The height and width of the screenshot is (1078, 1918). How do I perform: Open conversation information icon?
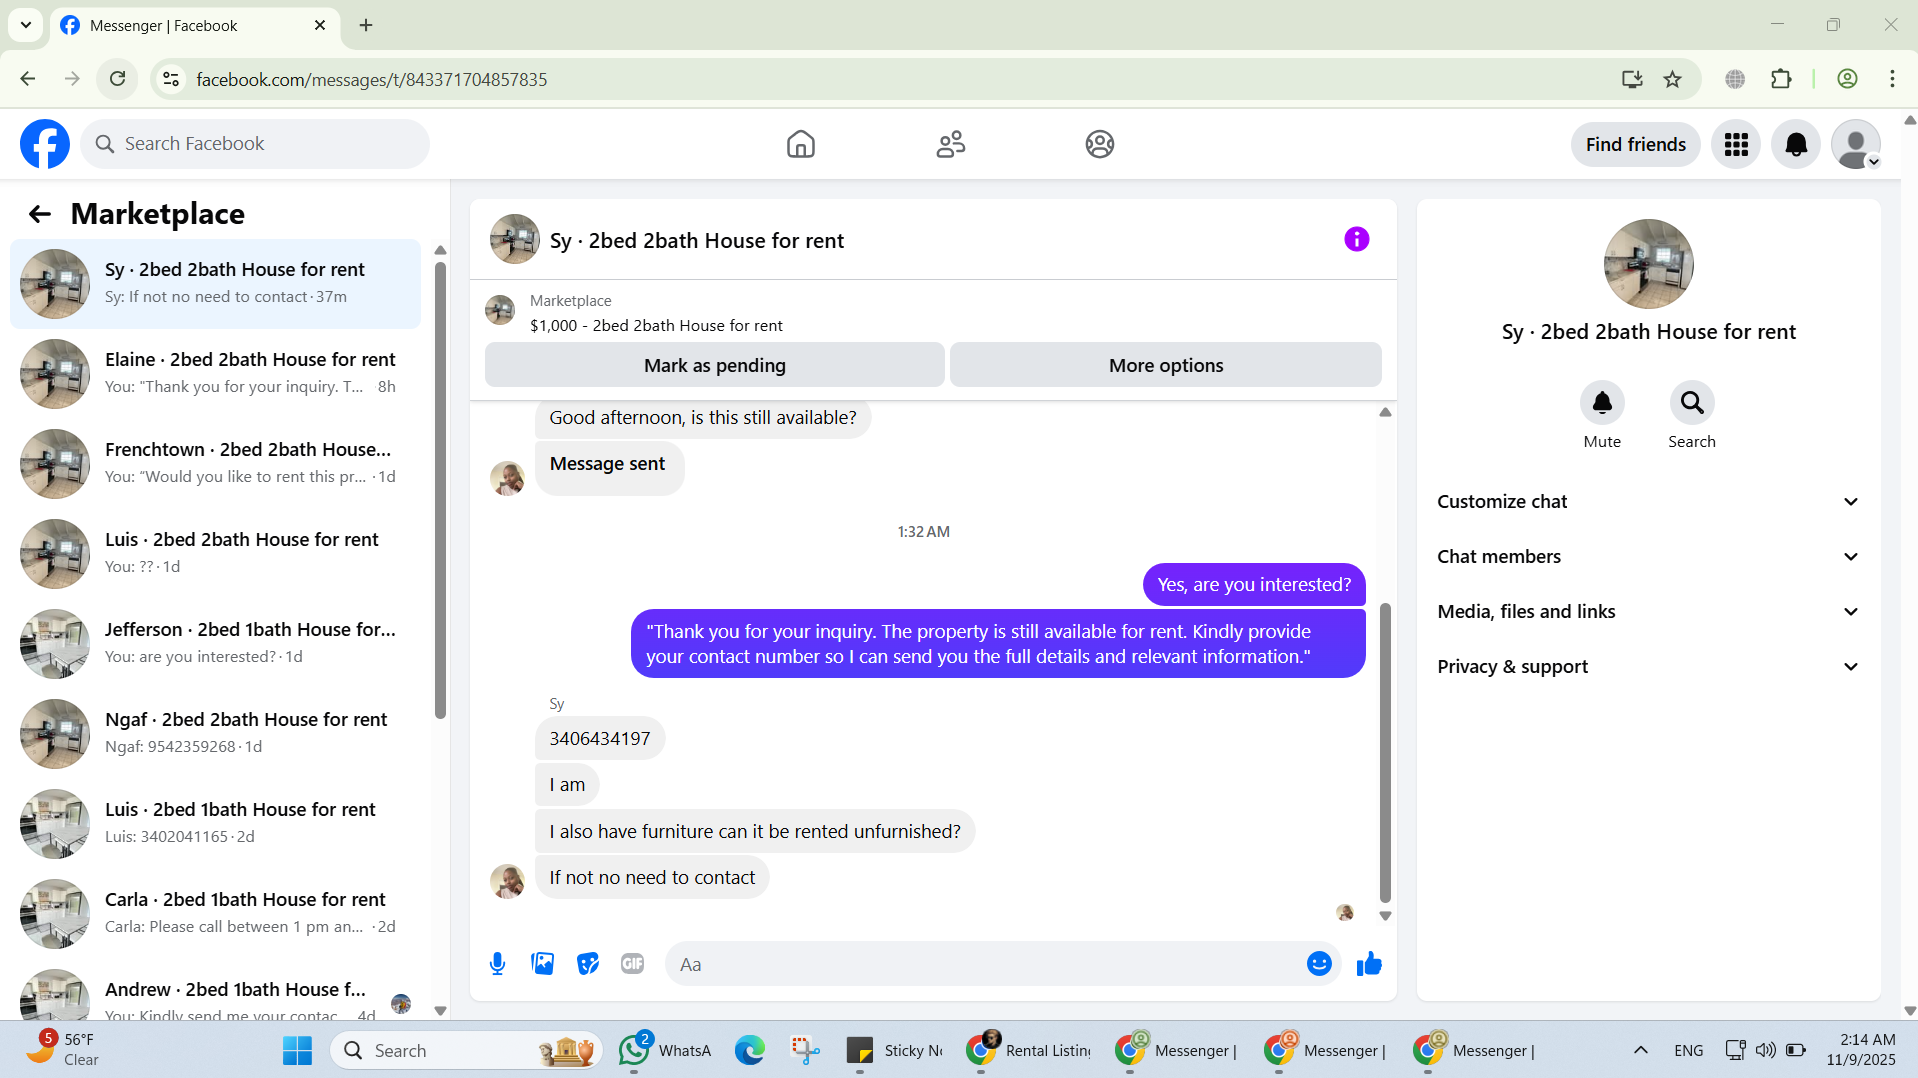click(1356, 239)
